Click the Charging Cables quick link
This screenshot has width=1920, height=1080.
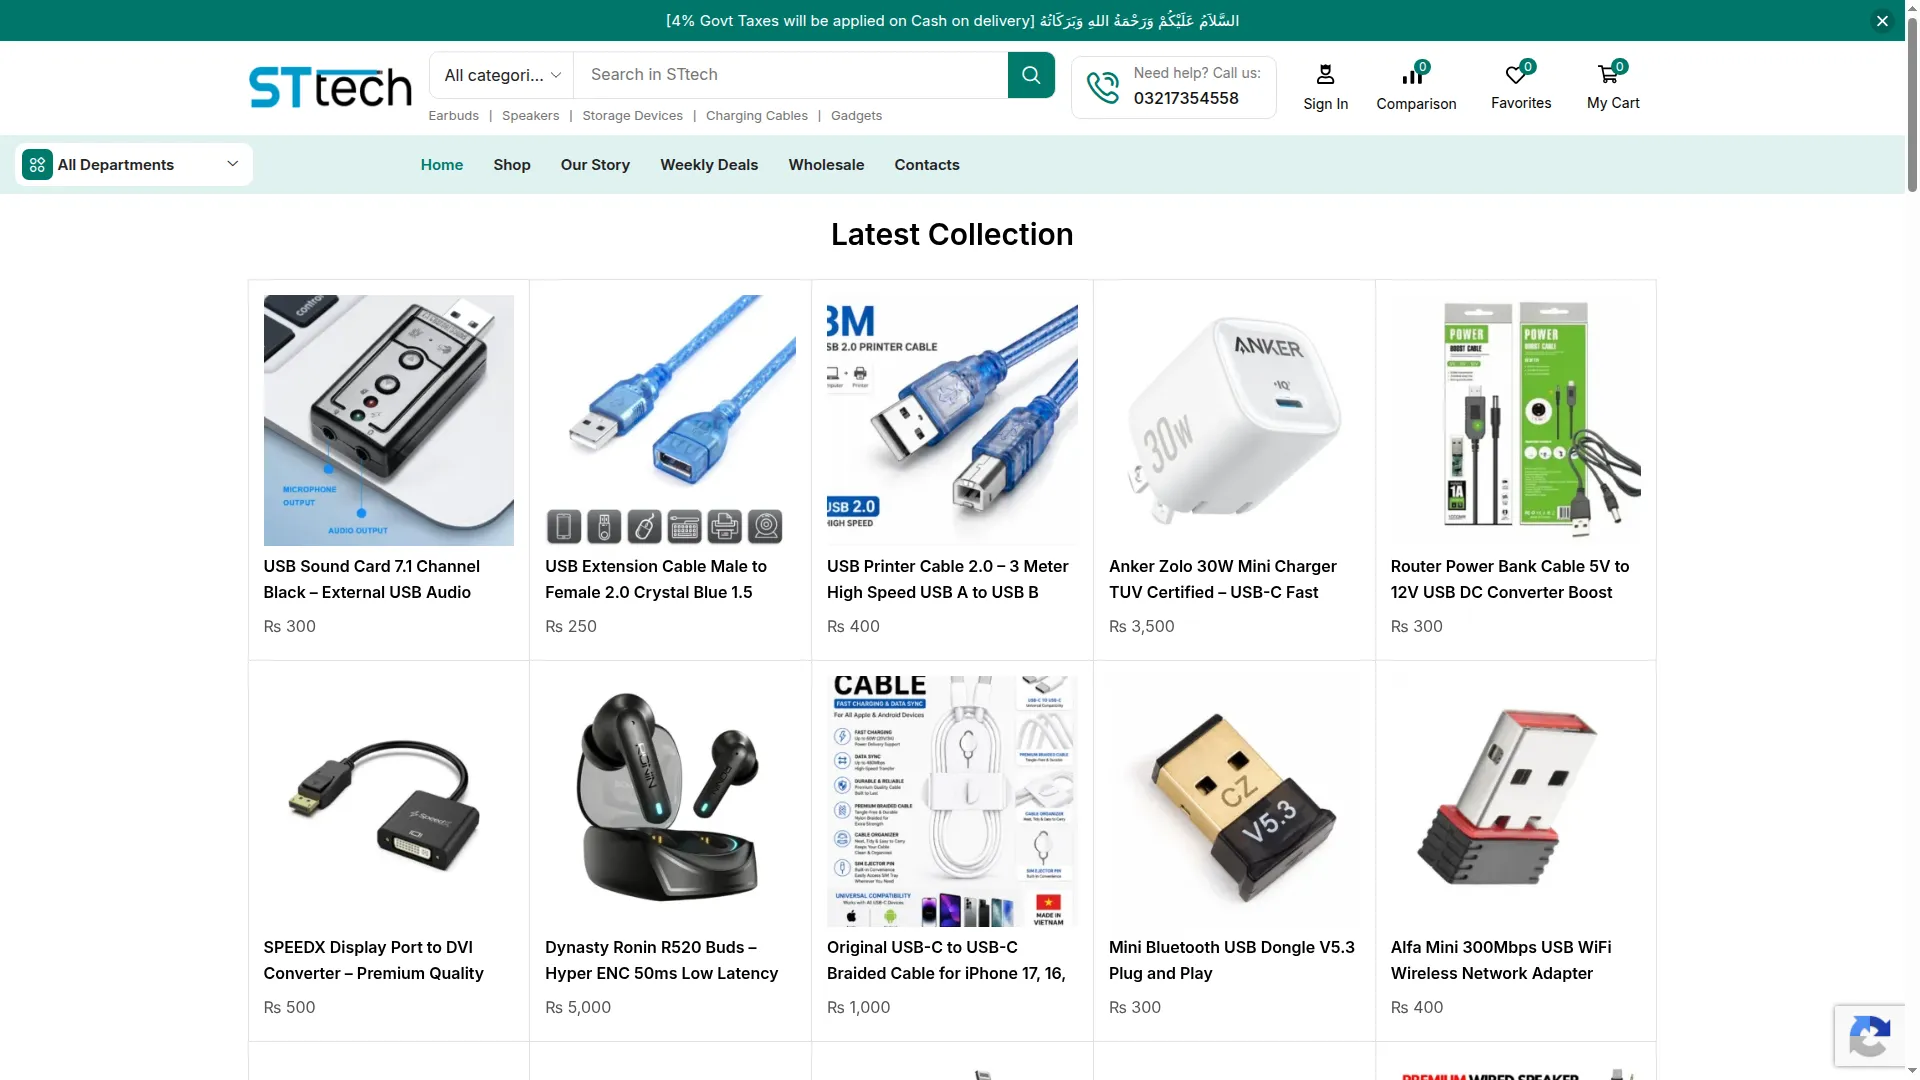pyautogui.click(x=757, y=116)
